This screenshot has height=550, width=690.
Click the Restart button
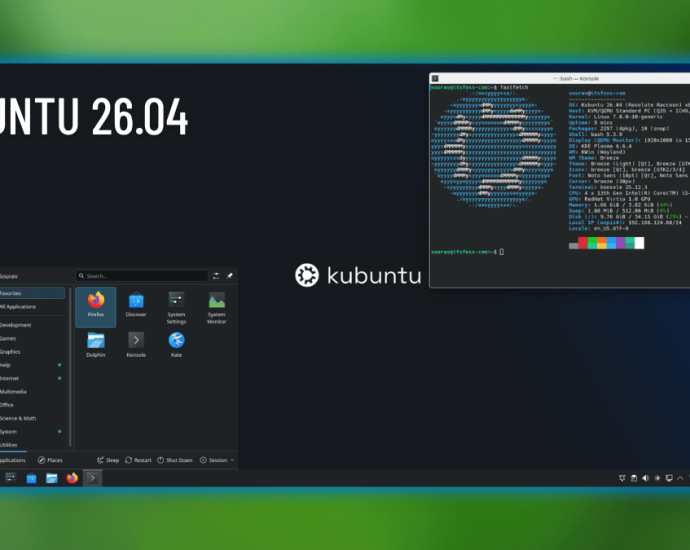tap(138, 460)
